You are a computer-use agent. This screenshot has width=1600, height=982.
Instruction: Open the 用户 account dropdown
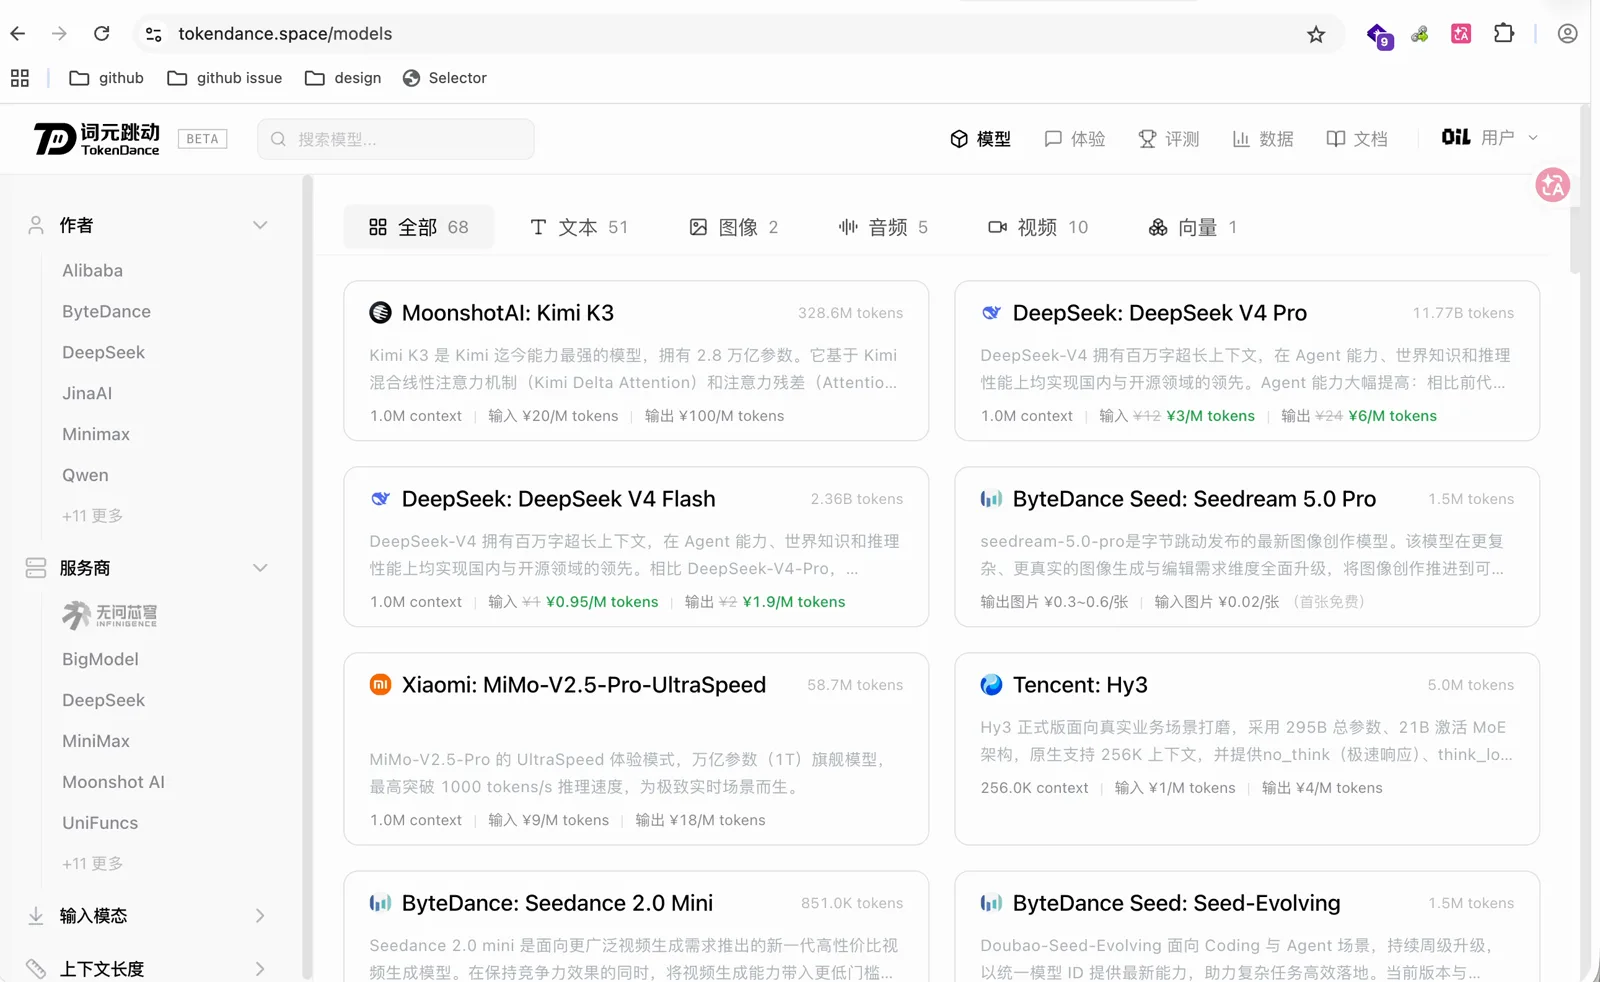[1489, 138]
